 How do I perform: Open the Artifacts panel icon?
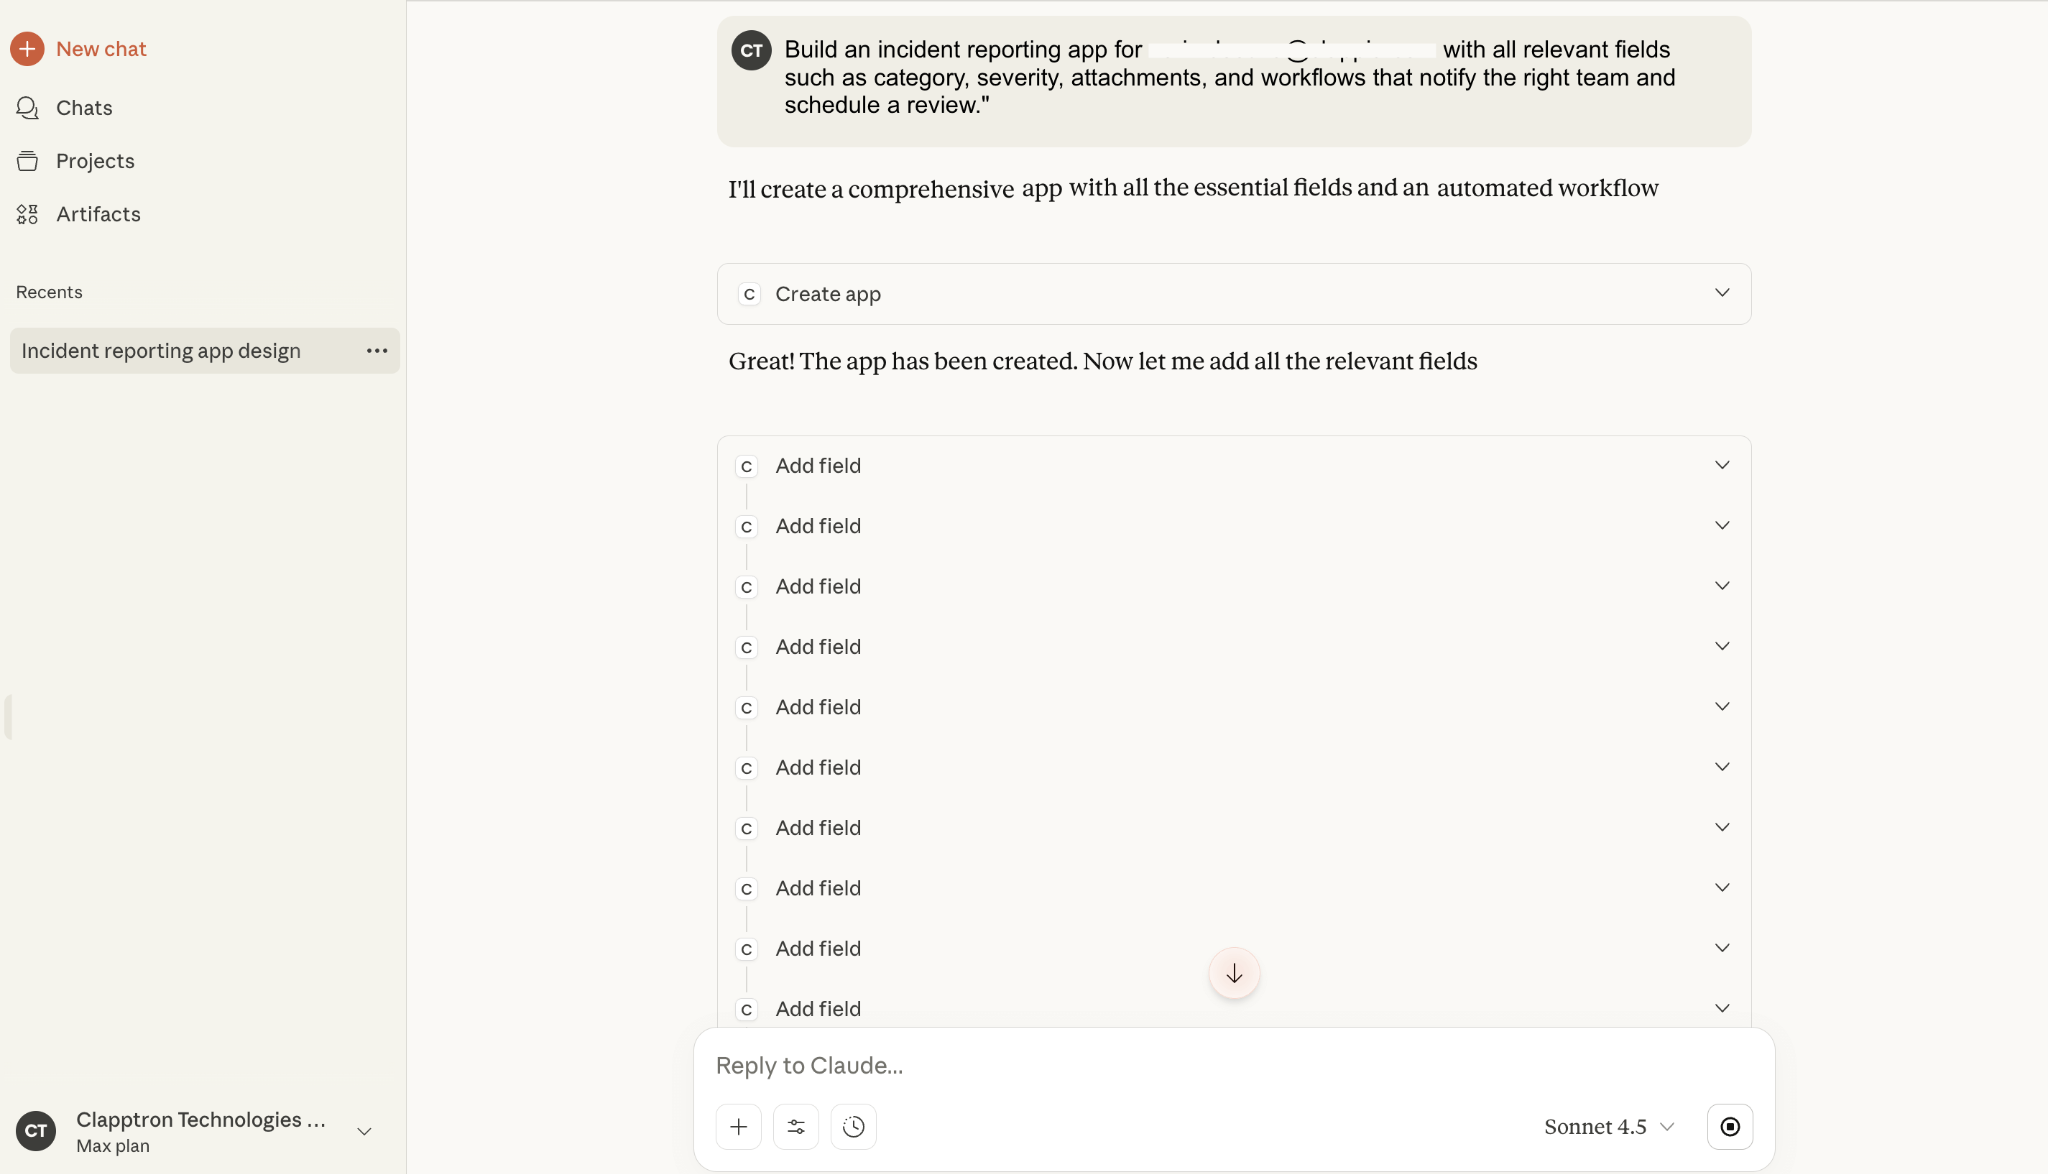coord(27,213)
